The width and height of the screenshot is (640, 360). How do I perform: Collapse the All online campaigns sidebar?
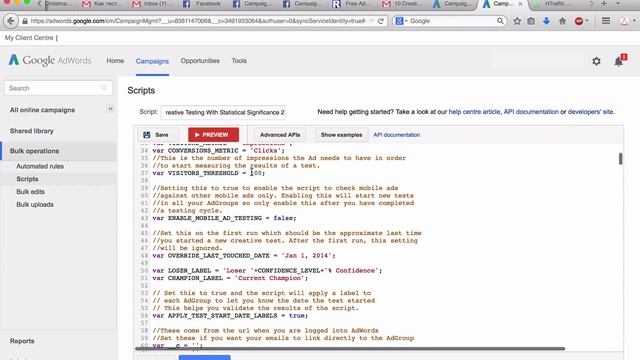pyautogui.click(x=110, y=109)
